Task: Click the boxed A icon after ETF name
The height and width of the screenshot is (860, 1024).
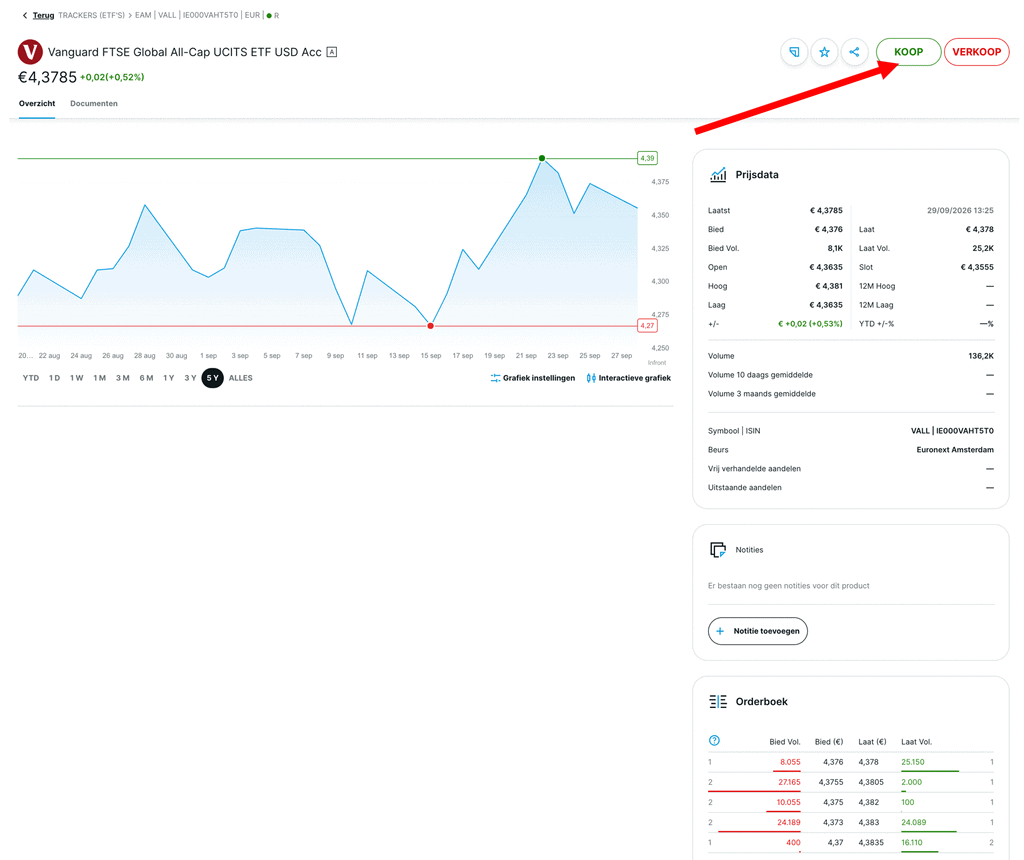Action: point(332,52)
